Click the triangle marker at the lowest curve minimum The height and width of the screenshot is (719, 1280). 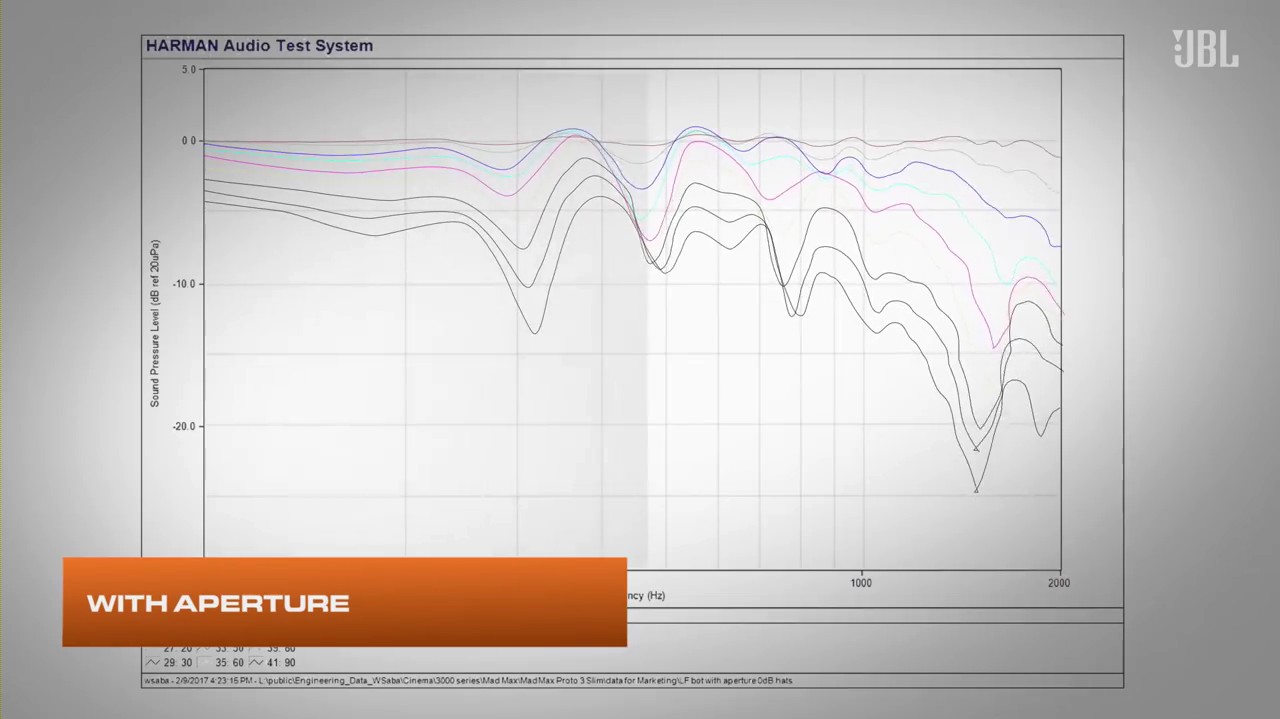977,489
